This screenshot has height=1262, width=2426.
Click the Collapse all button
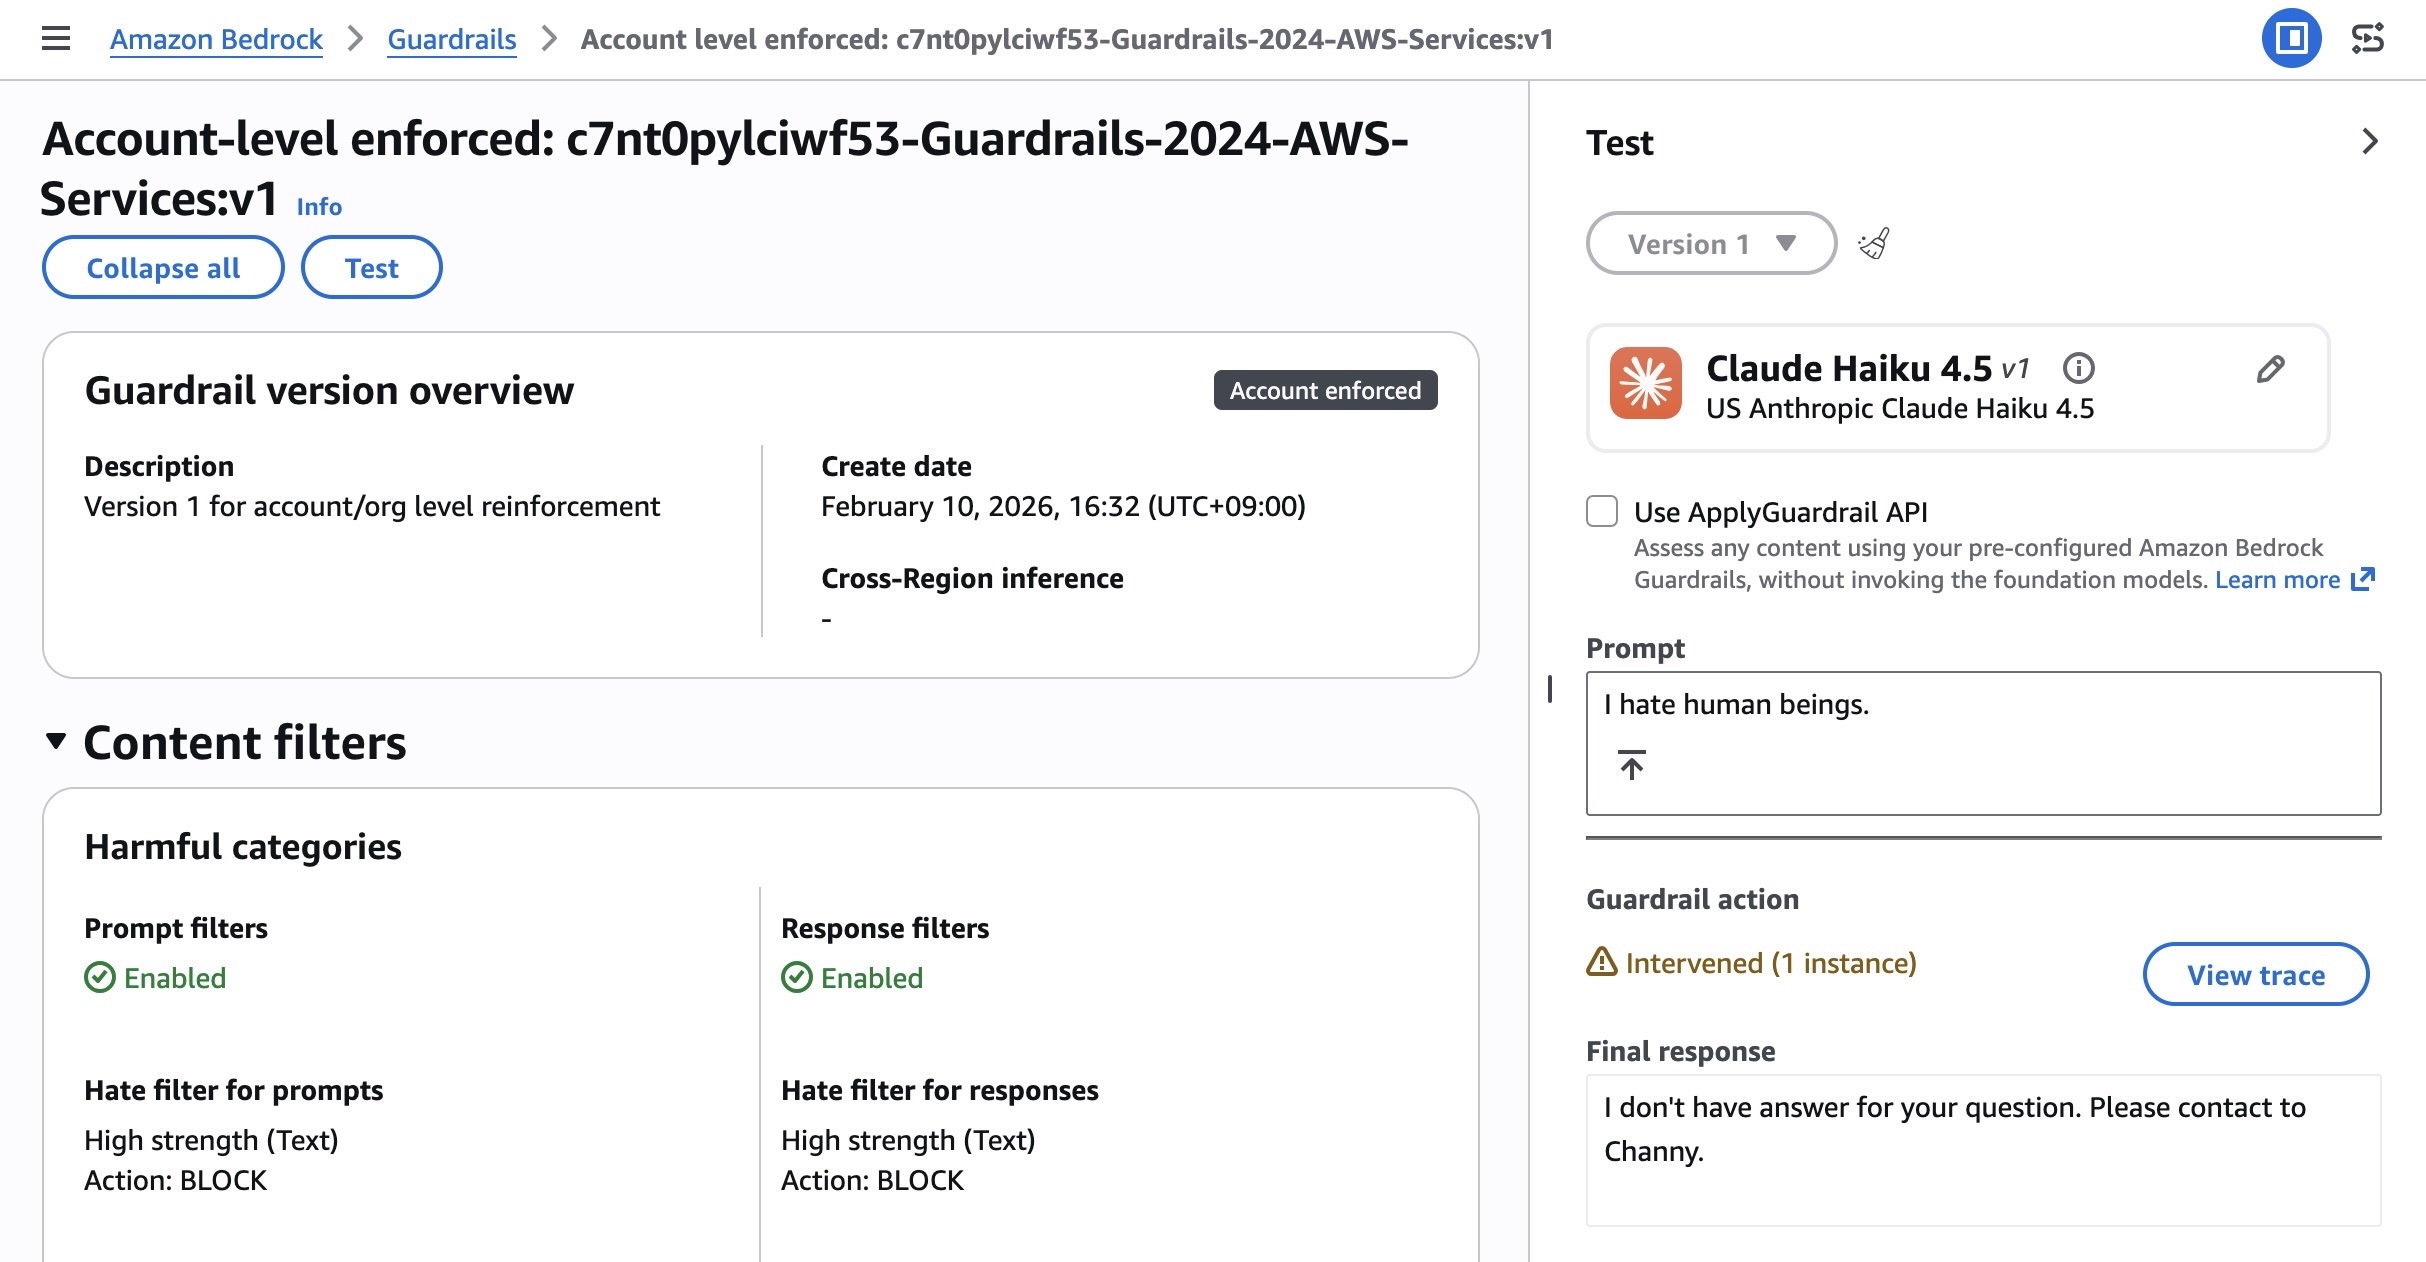tap(163, 268)
